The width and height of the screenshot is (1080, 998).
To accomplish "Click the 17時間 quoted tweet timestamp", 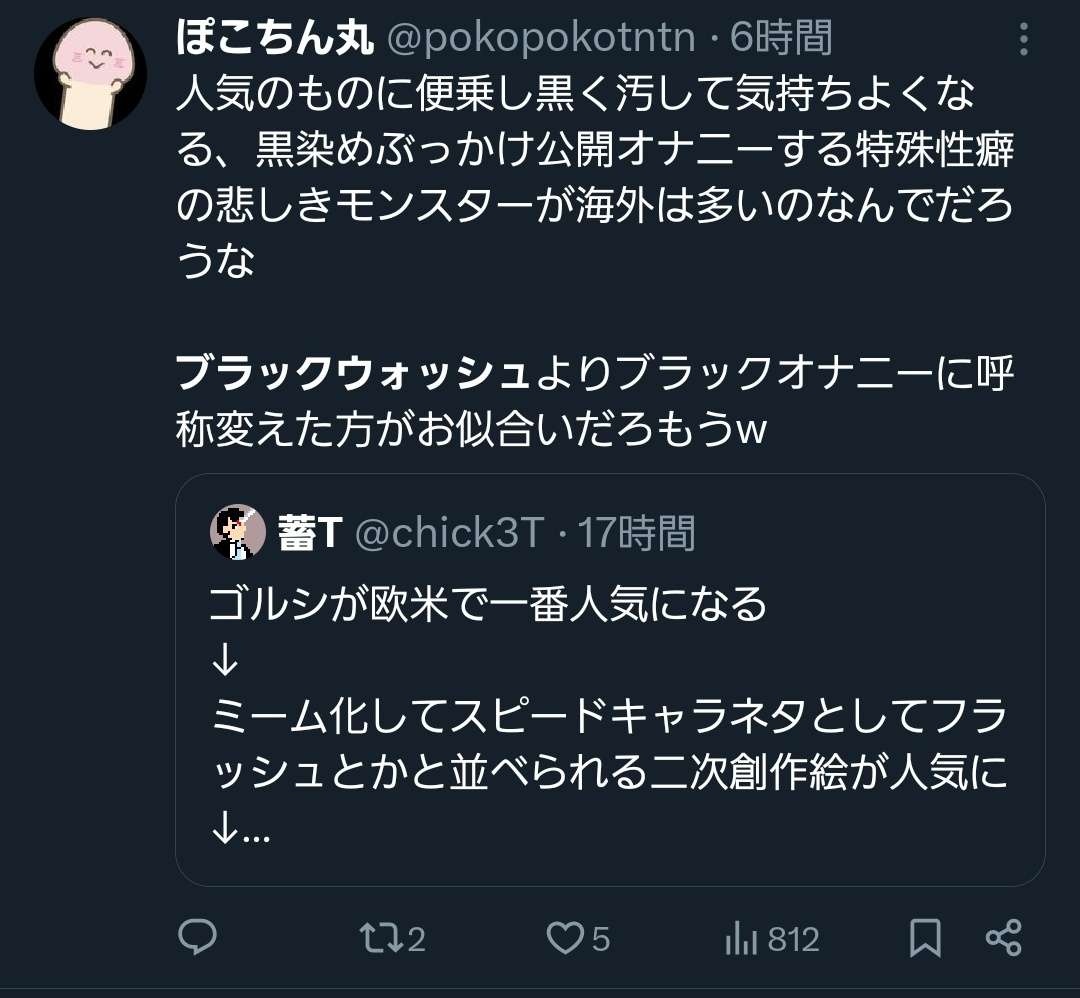I will point(636,534).
